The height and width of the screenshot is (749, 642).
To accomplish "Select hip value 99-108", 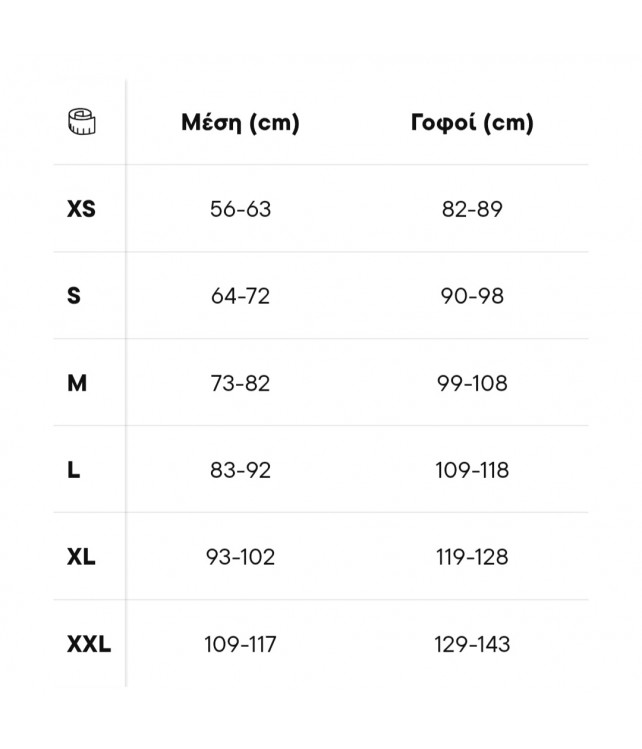I will click(x=472, y=383).
